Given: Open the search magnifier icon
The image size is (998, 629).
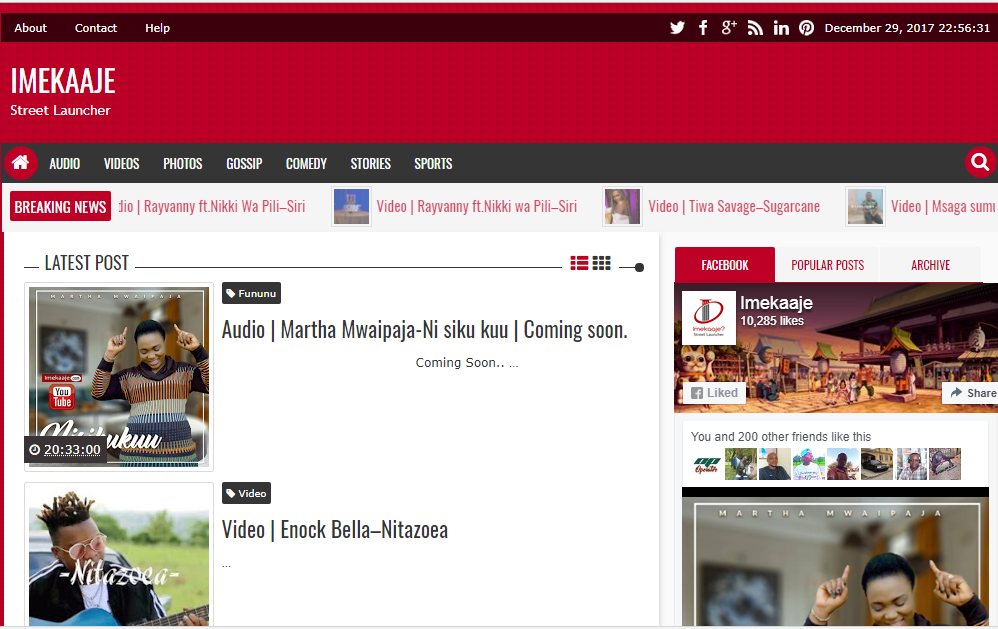Looking at the screenshot, I should 980,163.
